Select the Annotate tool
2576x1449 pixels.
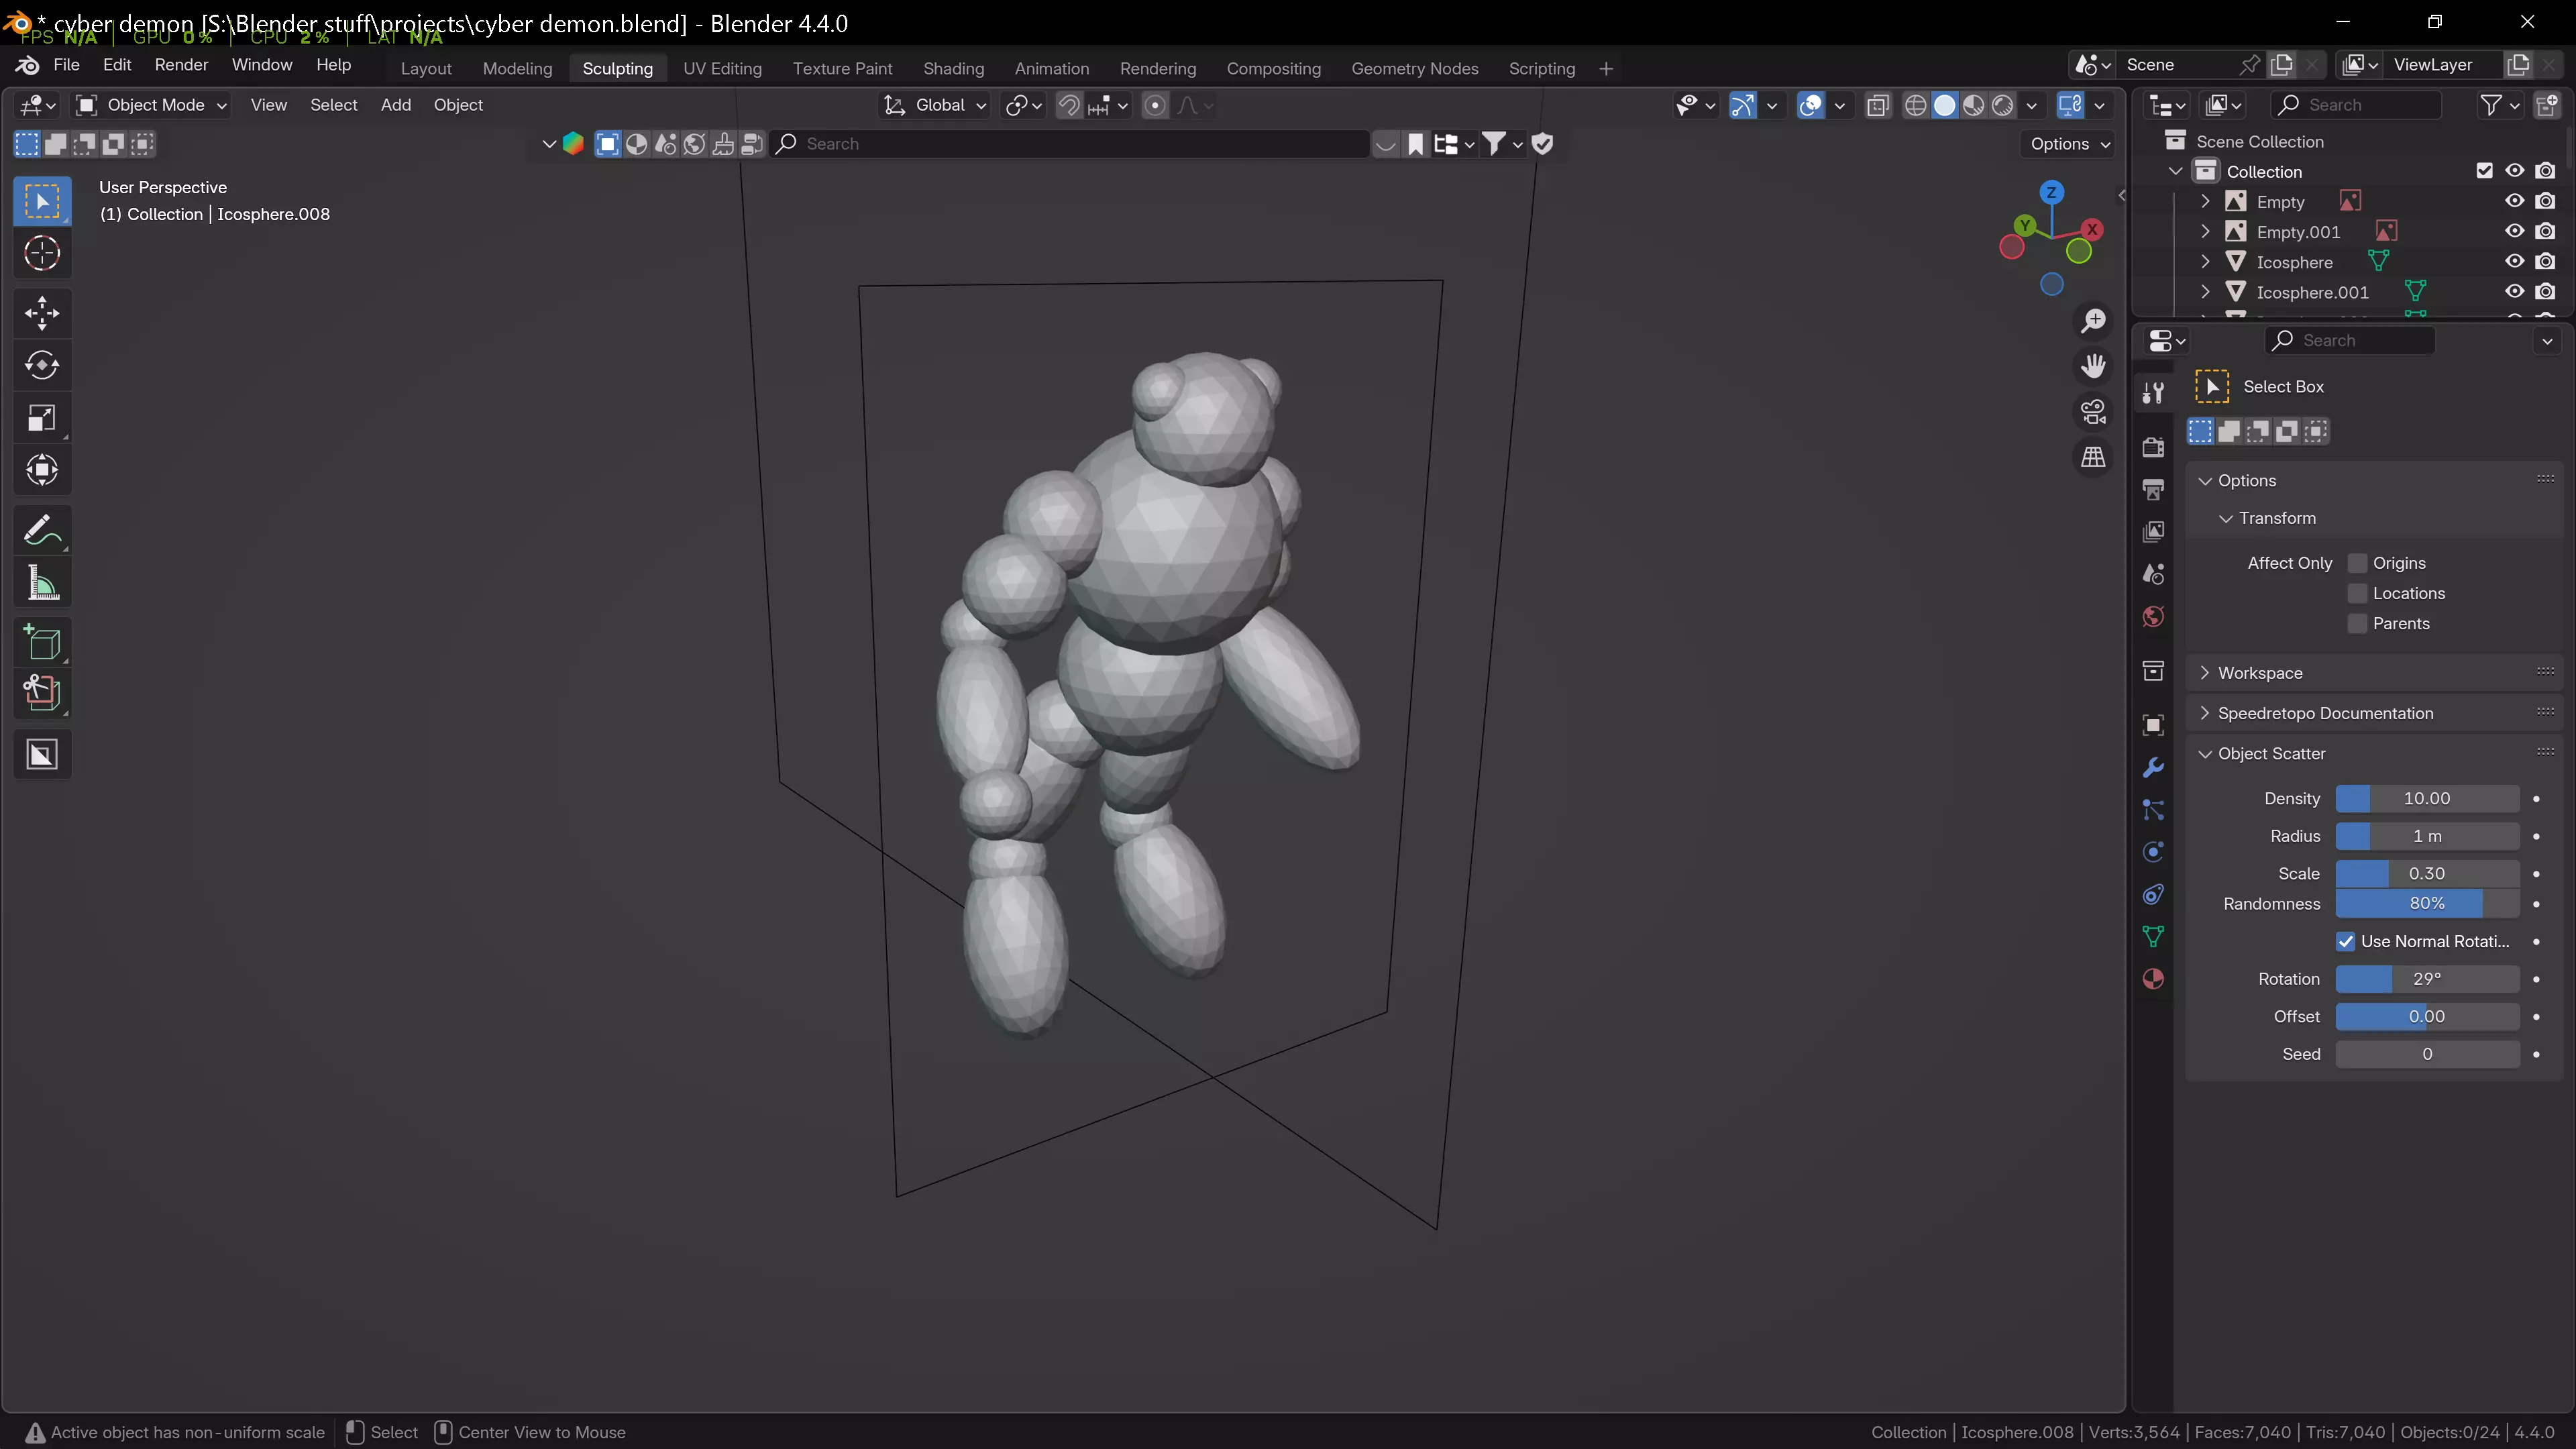tap(42, 530)
